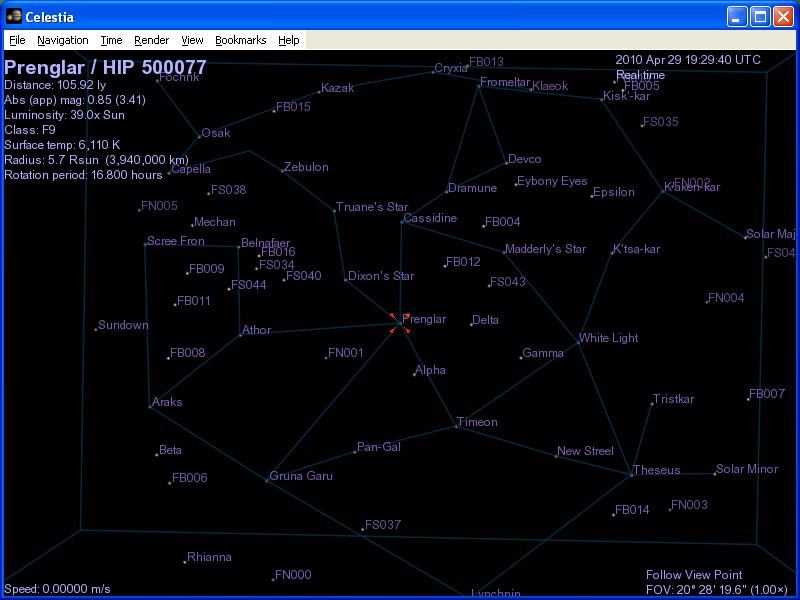Click the Celestia application icon in title bar
This screenshot has height=600, width=800.
coord(14,16)
